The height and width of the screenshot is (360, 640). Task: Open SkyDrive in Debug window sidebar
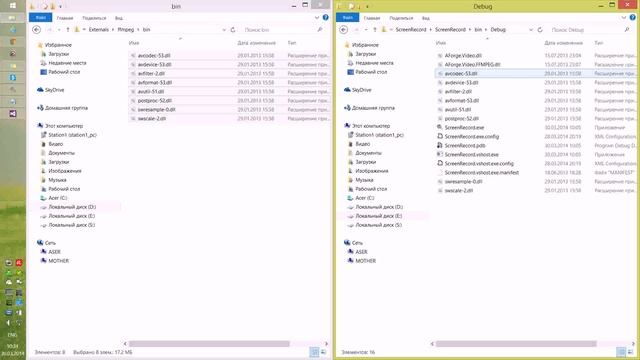tap(362, 90)
